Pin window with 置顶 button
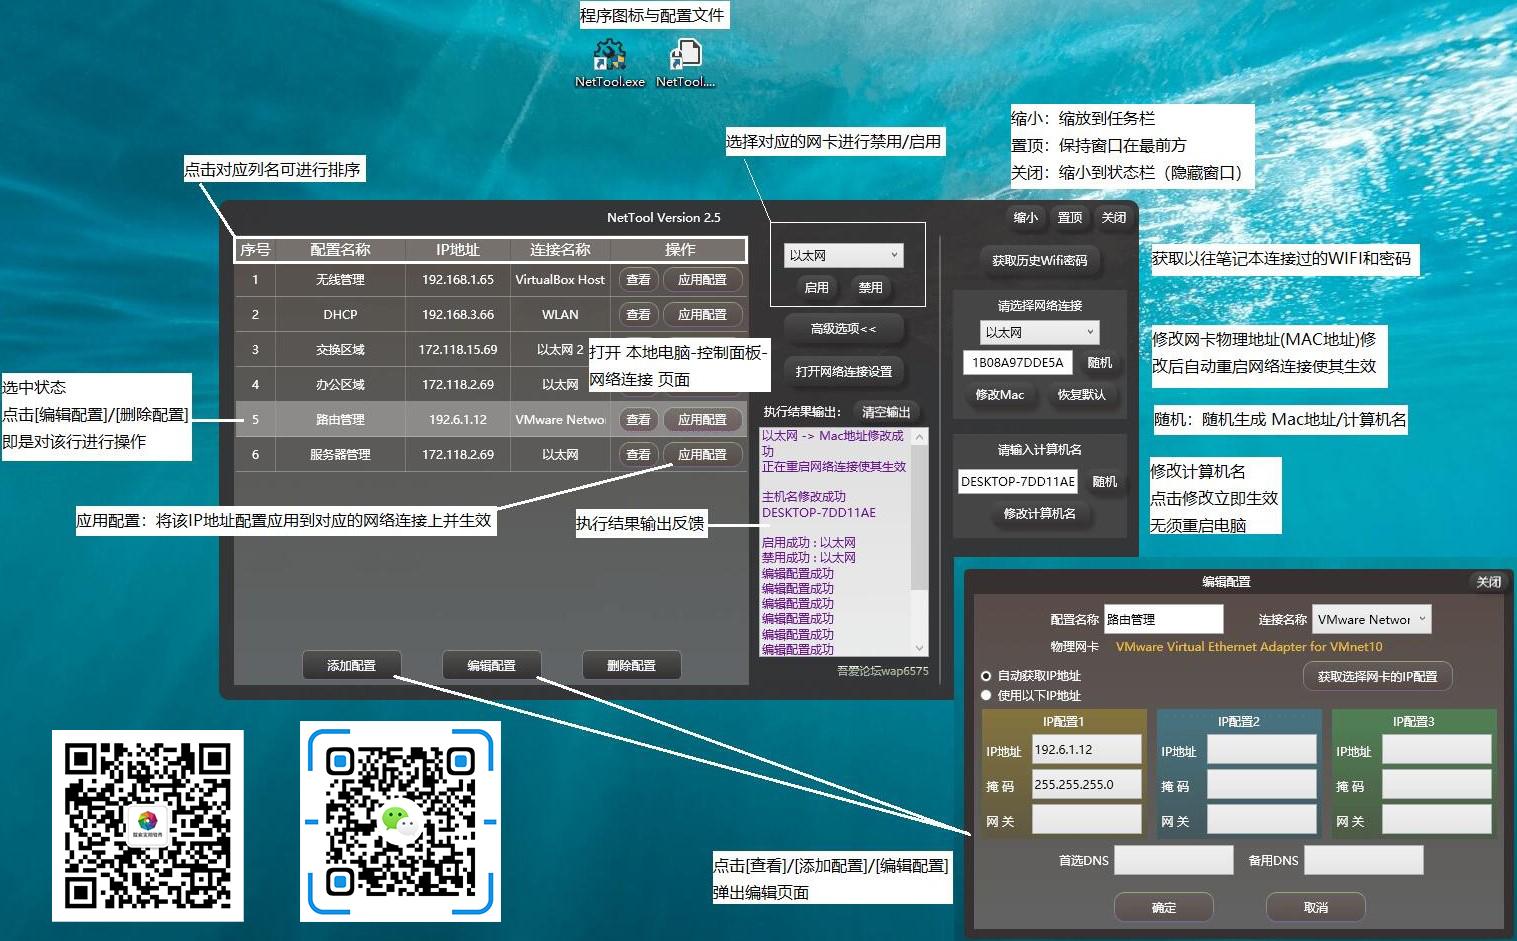The height and width of the screenshot is (941, 1517). coord(1070,218)
